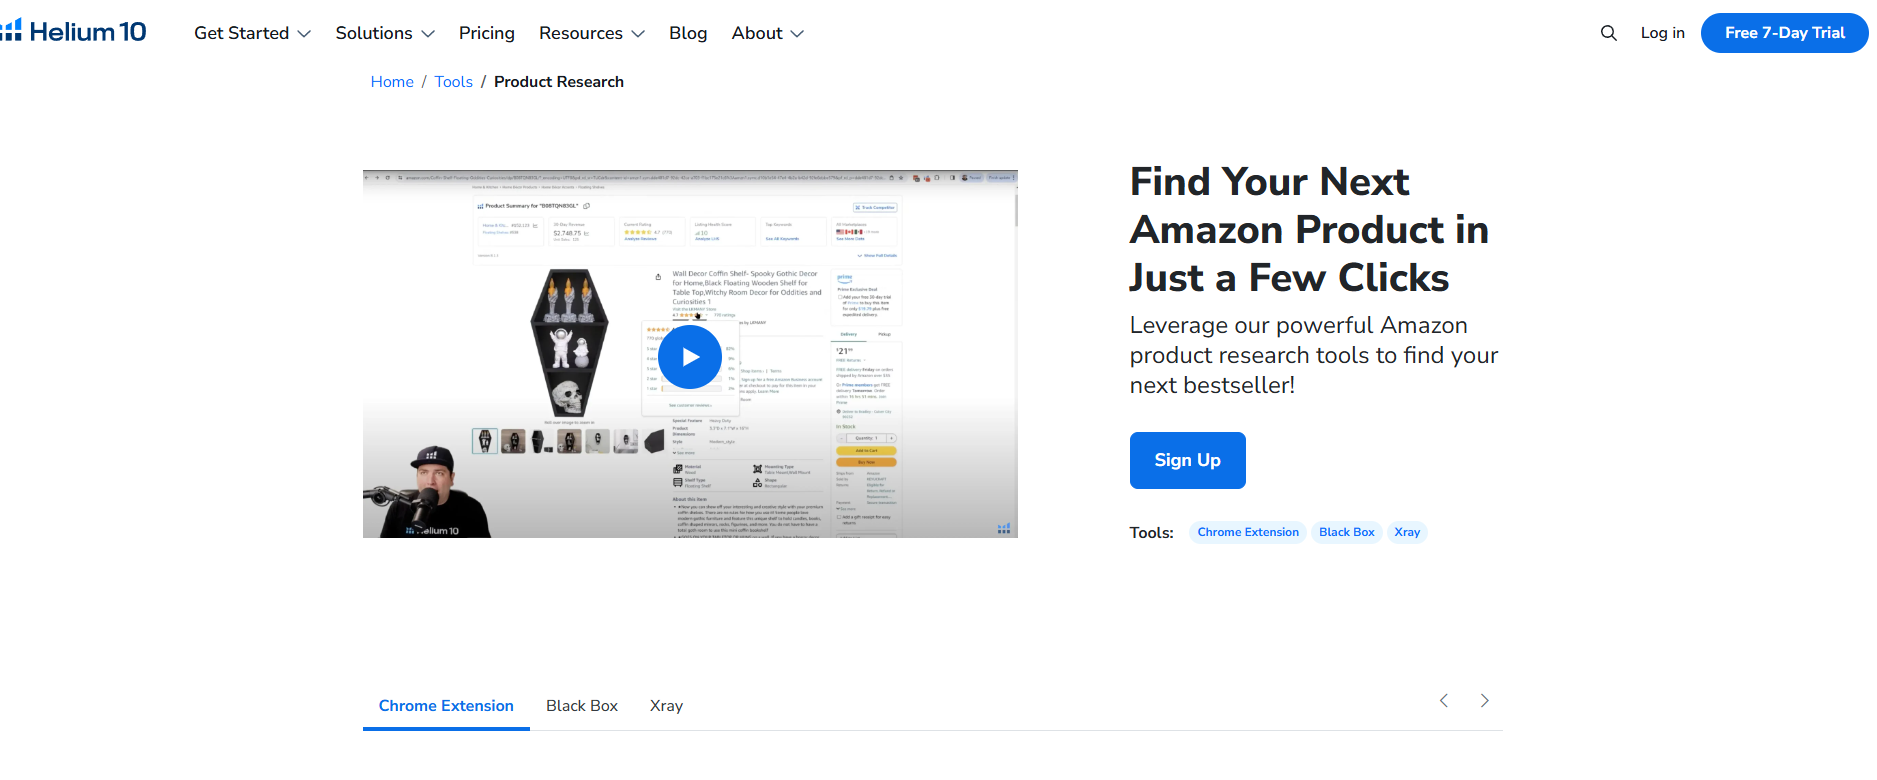Viewport: 1877px width, 780px height.
Task: Switch to the Black Box tab
Action: pyautogui.click(x=582, y=706)
